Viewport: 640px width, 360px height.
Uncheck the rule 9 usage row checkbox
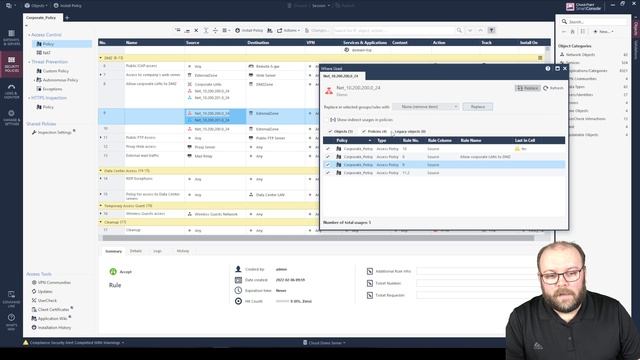coord(328,165)
